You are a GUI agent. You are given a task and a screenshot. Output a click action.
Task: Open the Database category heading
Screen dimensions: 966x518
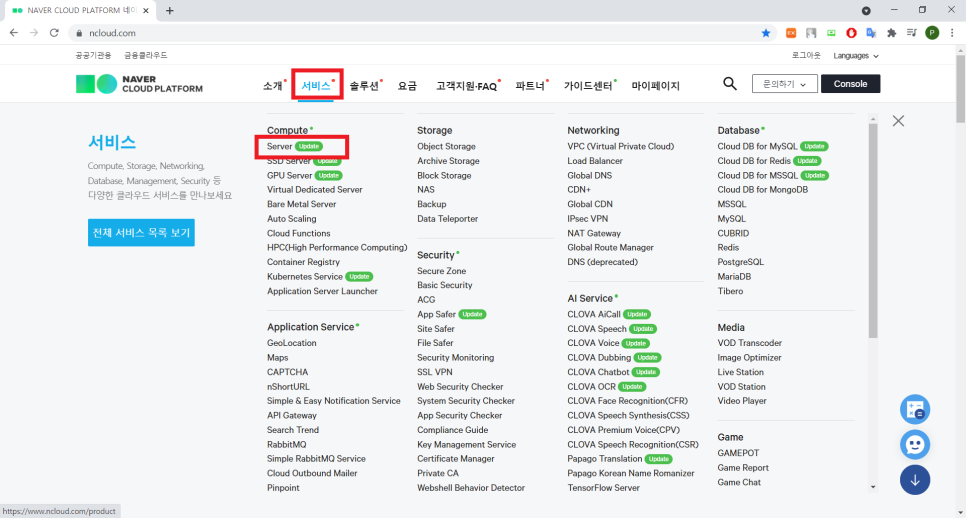(738, 131)
